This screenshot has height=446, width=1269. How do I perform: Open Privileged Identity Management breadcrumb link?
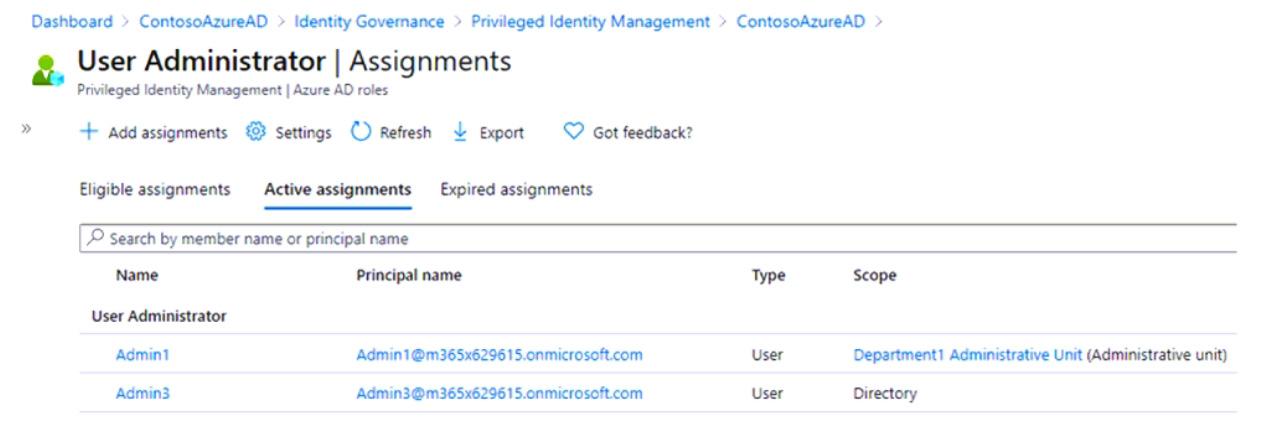[590, 22]
